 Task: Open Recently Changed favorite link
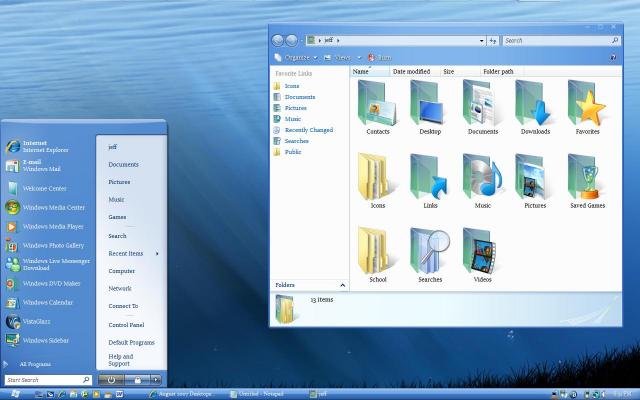pos(304,130)
